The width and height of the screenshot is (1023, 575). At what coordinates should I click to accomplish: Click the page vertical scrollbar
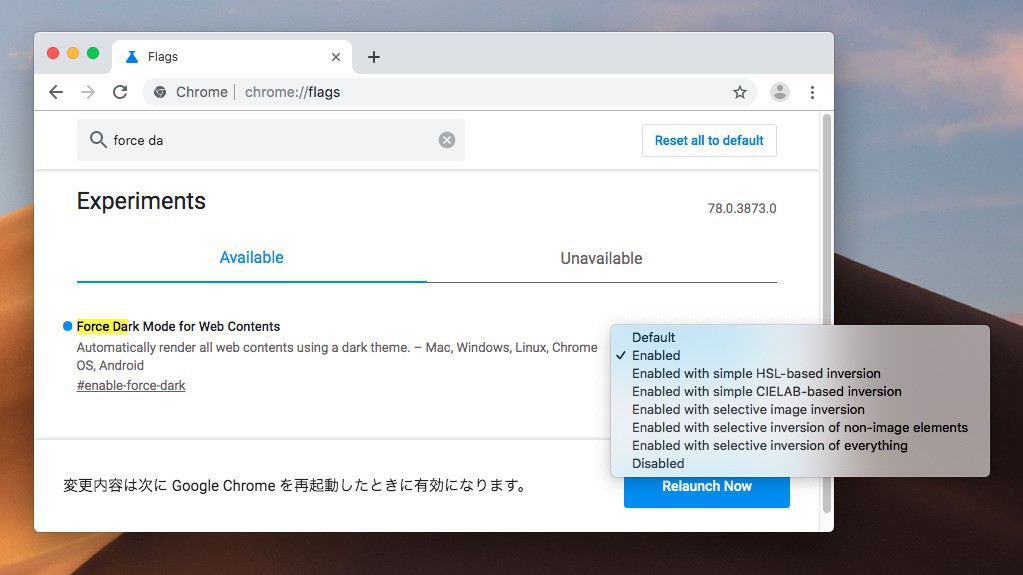pos(827,313)
